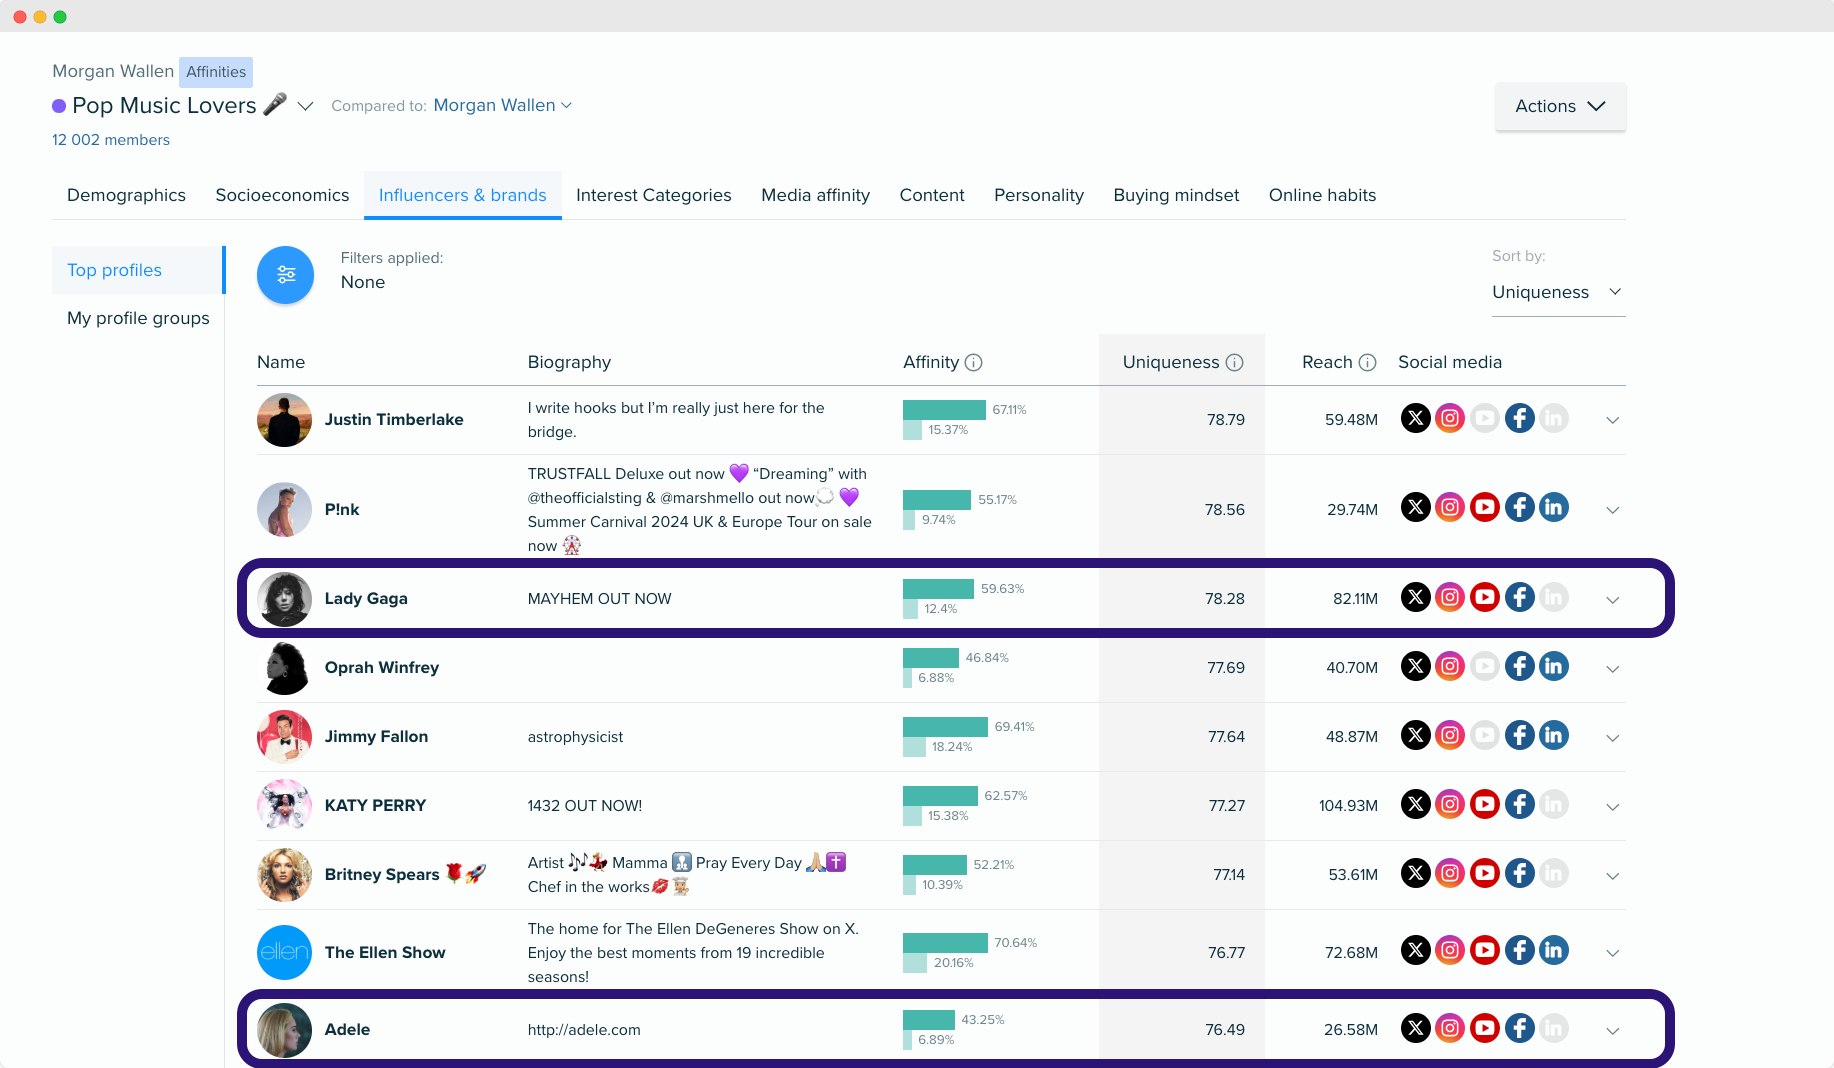Open P!nk's YouTube icon
Viewport: 1834px width, 1068px height.
tap(1484, 508)
